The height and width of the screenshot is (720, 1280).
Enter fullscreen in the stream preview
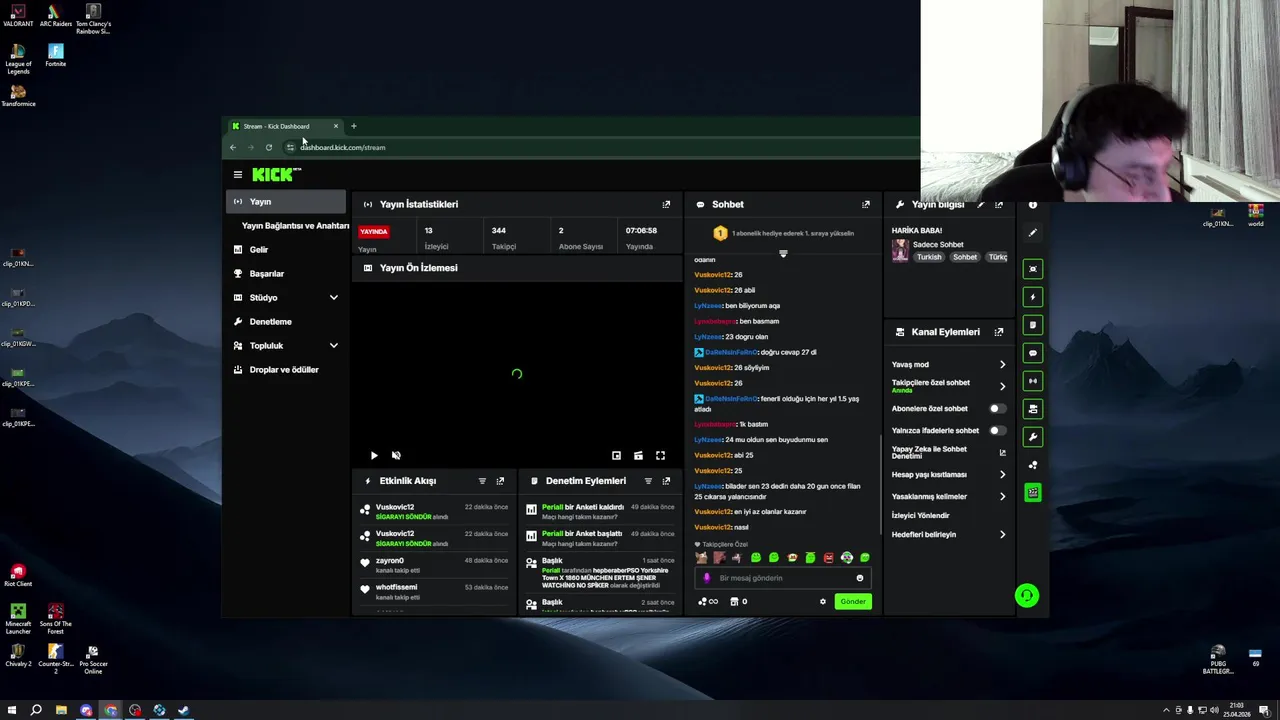click(660, 456)
